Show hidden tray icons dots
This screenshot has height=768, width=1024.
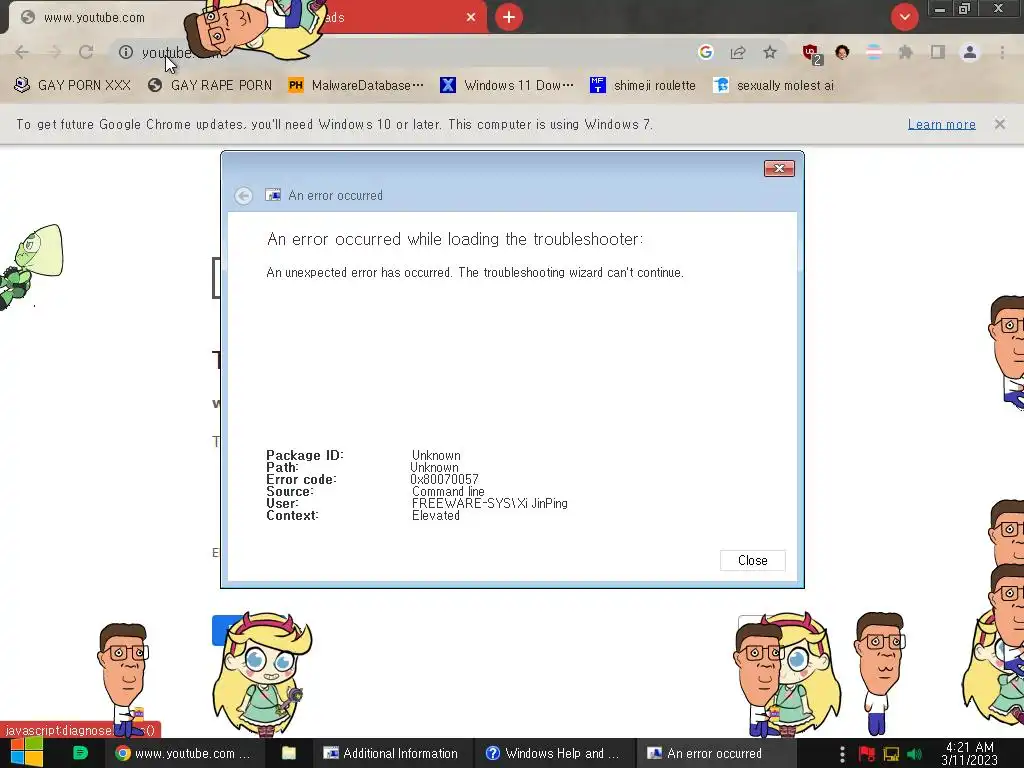(x=842, y=754)
